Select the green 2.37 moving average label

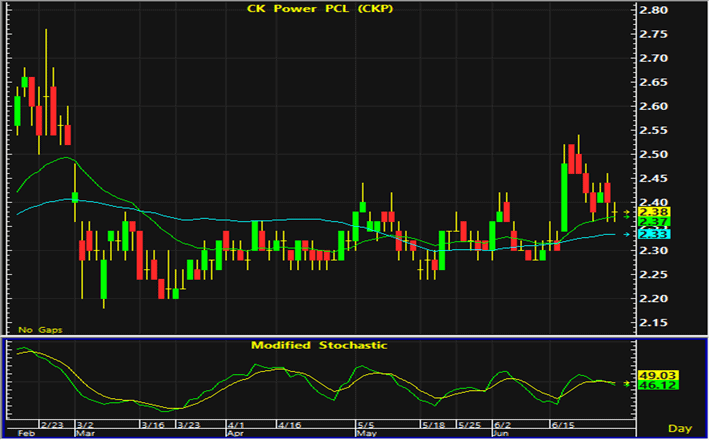click(x=653, y=222)
